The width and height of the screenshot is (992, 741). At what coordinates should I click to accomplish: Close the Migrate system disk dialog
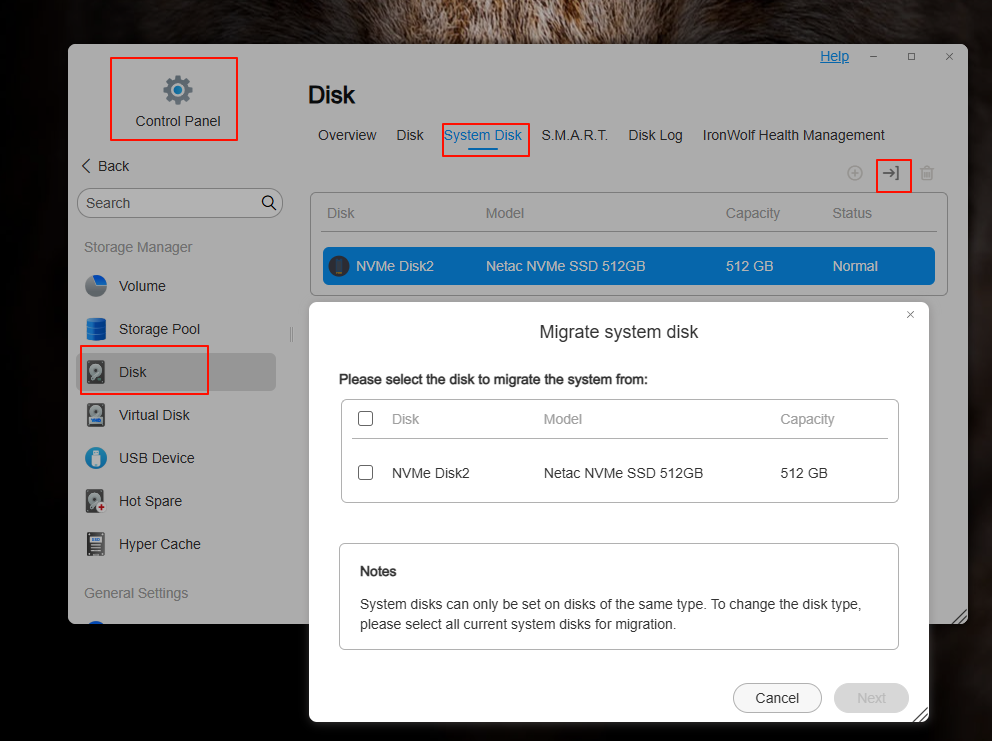910,314
